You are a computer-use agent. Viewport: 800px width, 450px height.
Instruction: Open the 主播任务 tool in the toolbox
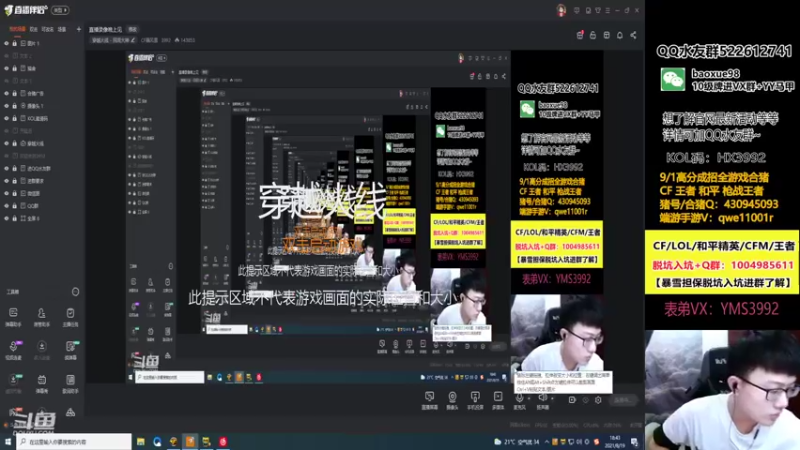[x=70, y=316]
